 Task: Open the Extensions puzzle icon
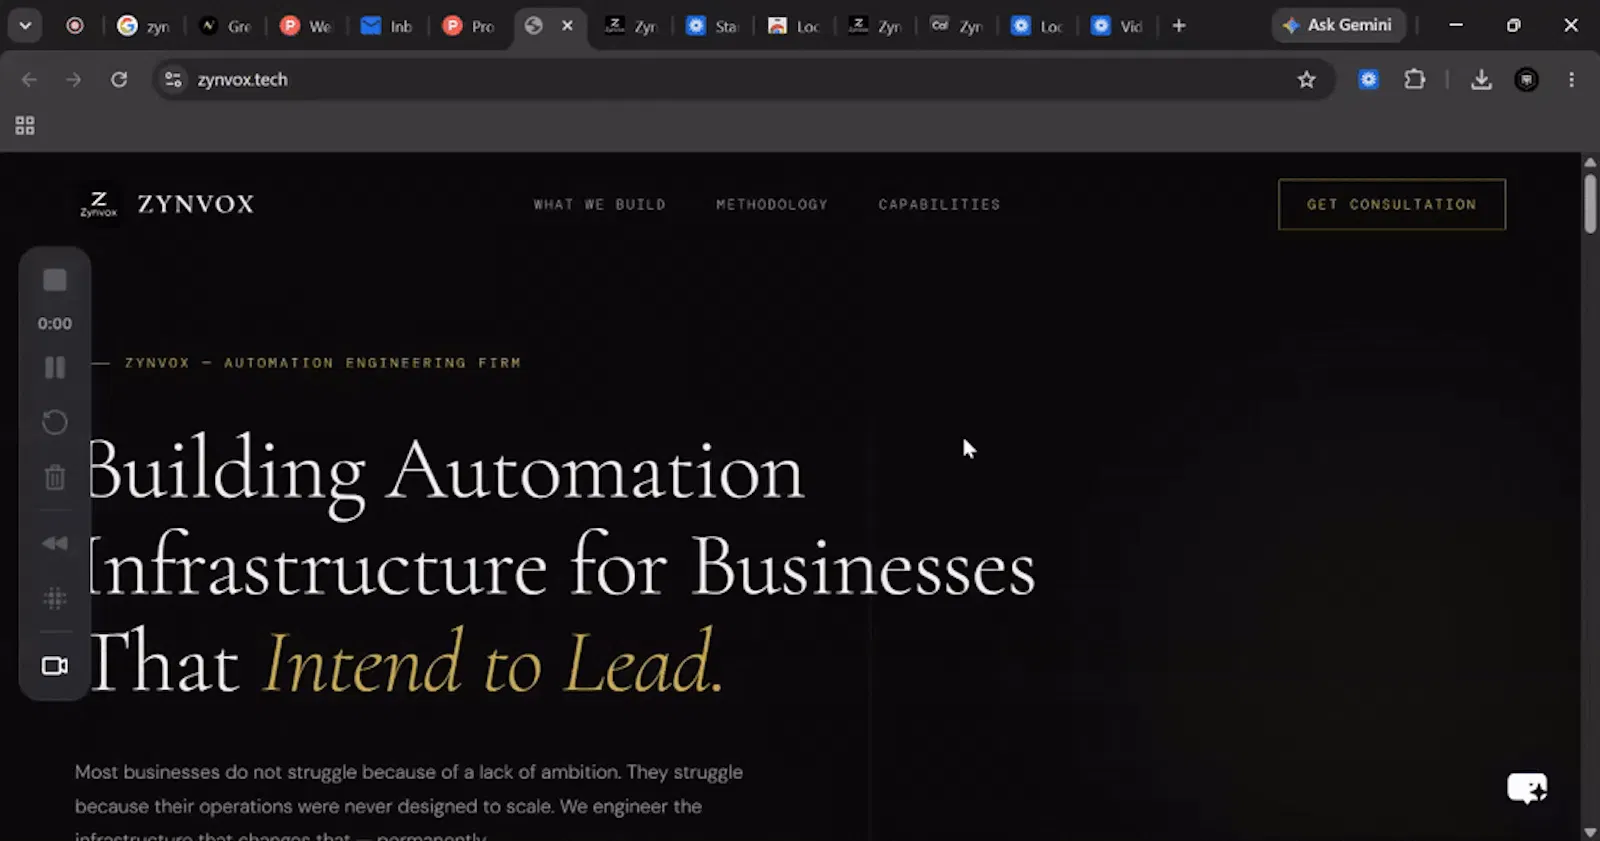[x=1414, y=80]
